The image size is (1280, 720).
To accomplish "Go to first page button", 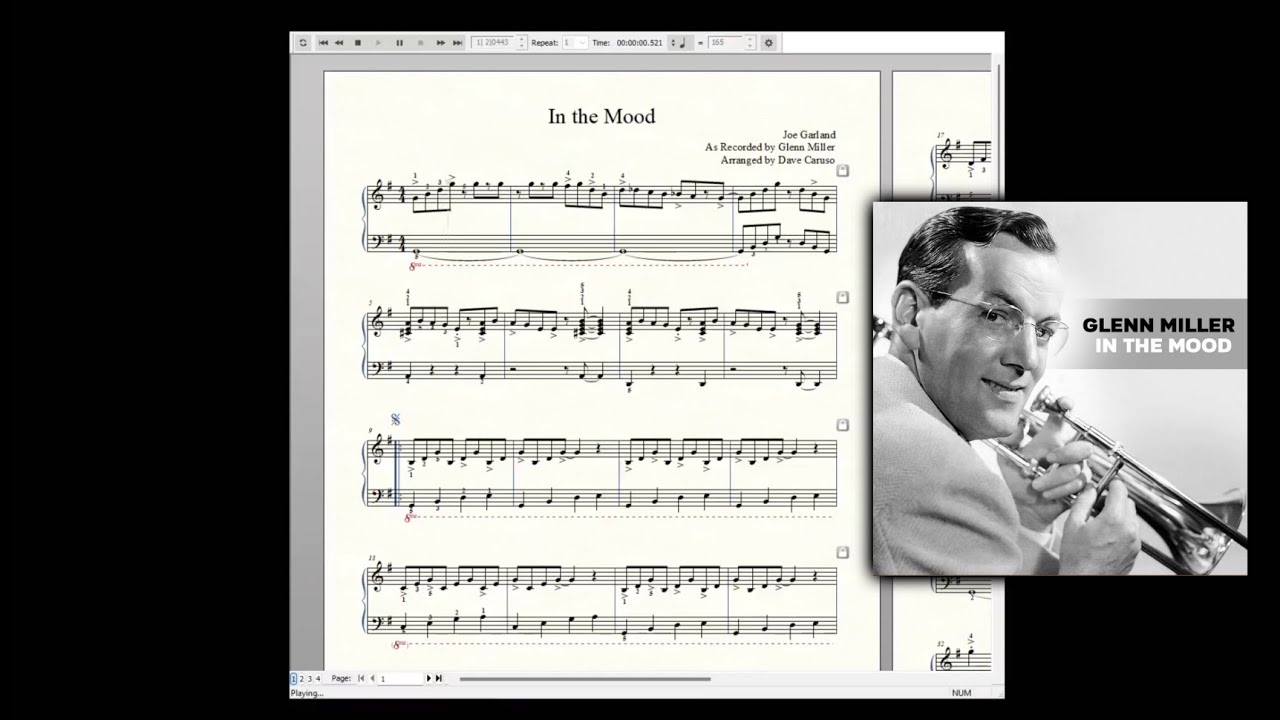I will (x=361, y=678).
